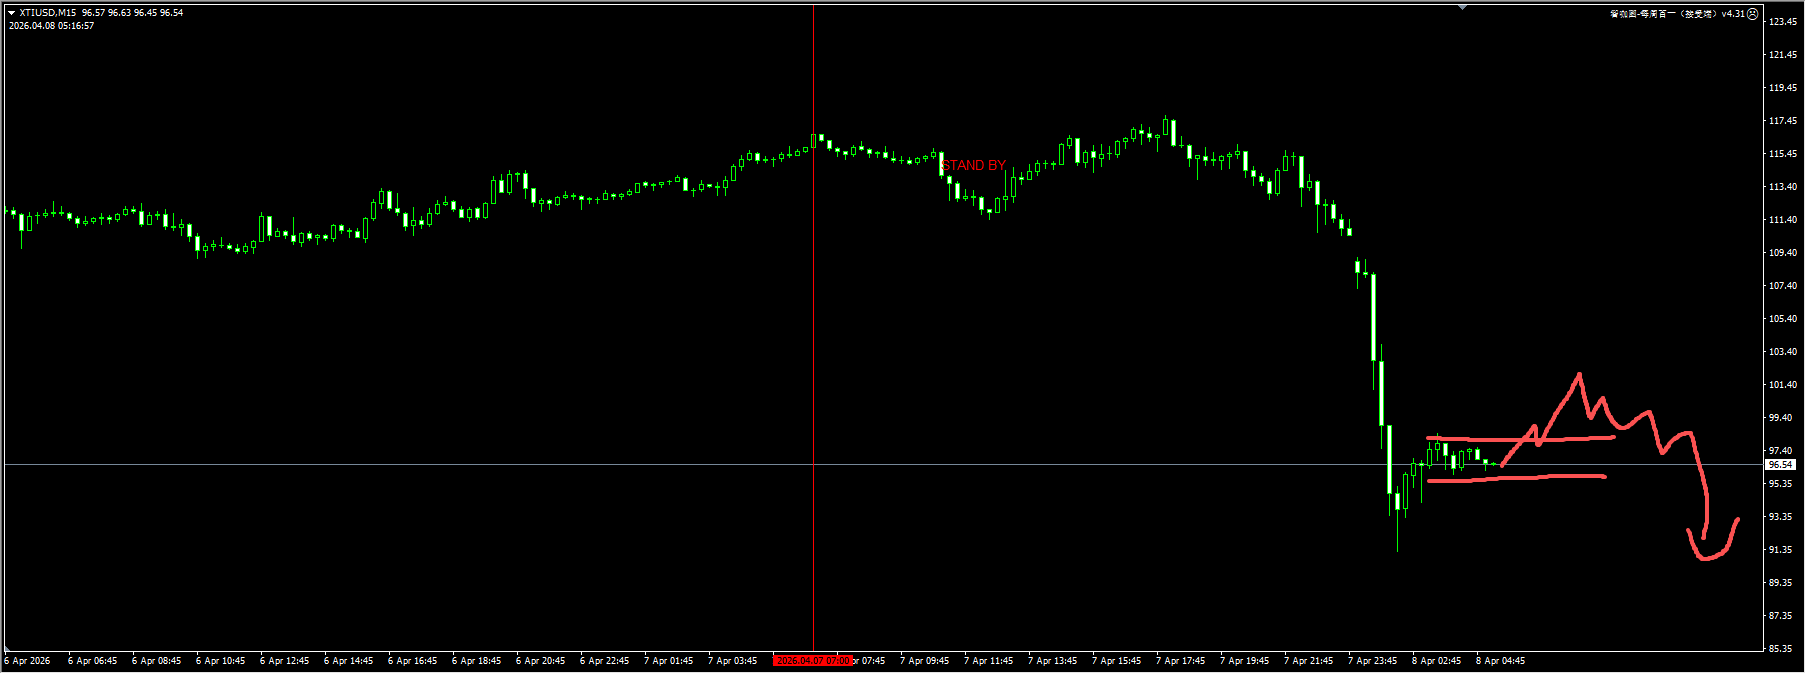Click the 85.35 label on price scale
Viewport: 1806px width, 674px height.
pyautogui.click(x=1780, y=649)
